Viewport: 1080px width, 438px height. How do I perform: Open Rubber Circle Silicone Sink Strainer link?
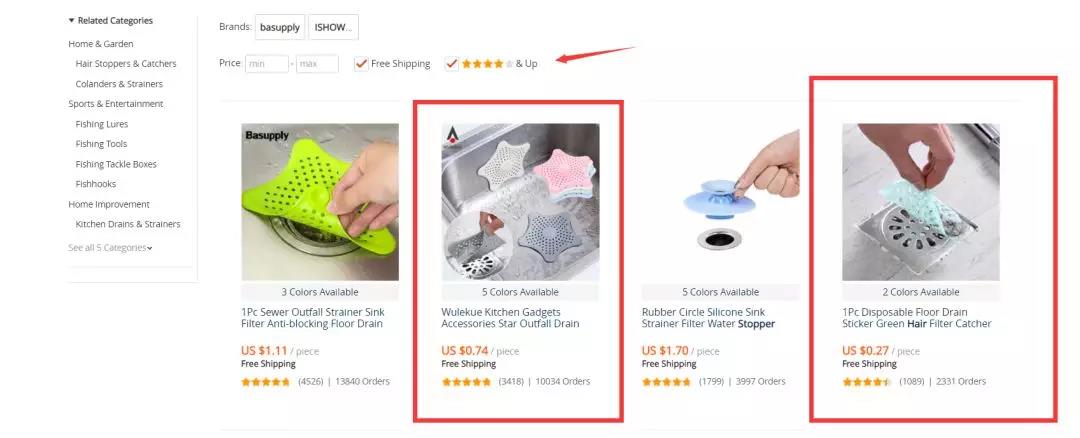pos(708,317)
